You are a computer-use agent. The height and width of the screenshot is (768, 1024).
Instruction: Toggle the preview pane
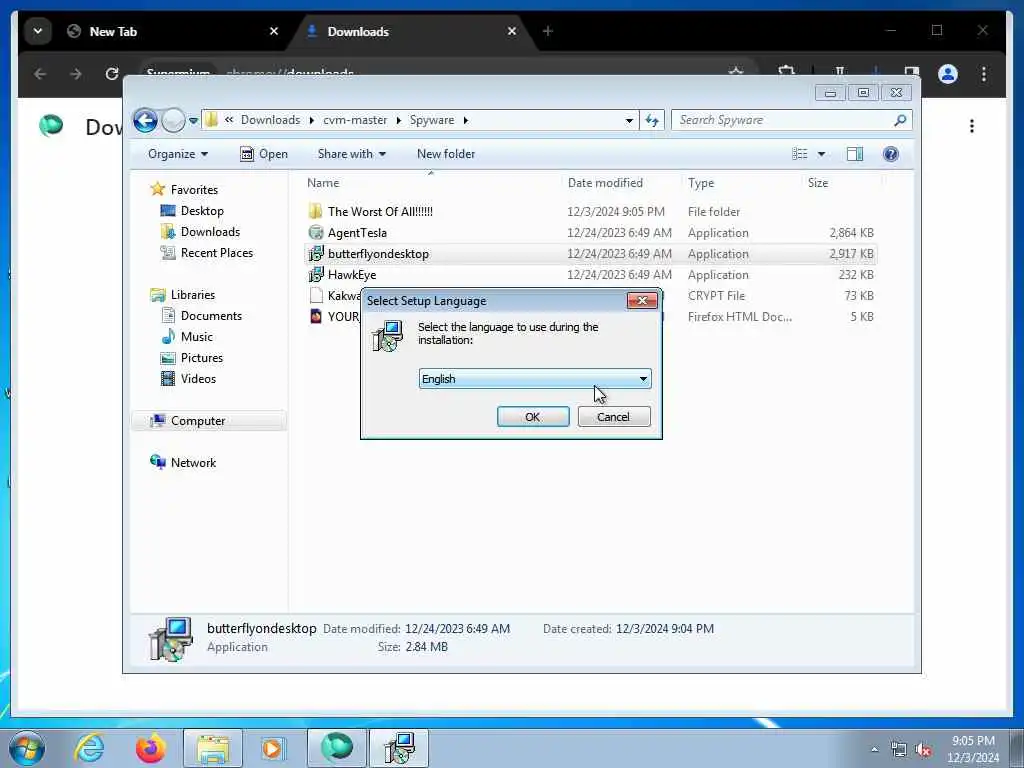pos(855,154)
